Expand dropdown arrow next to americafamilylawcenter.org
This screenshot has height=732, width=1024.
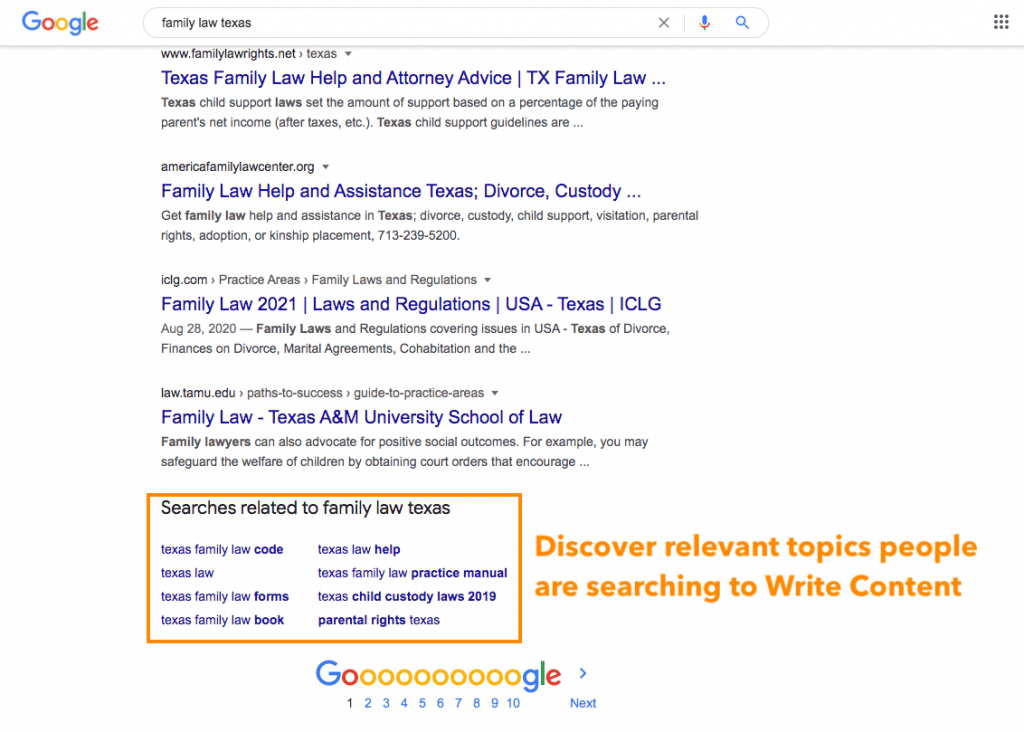[325, 167]
